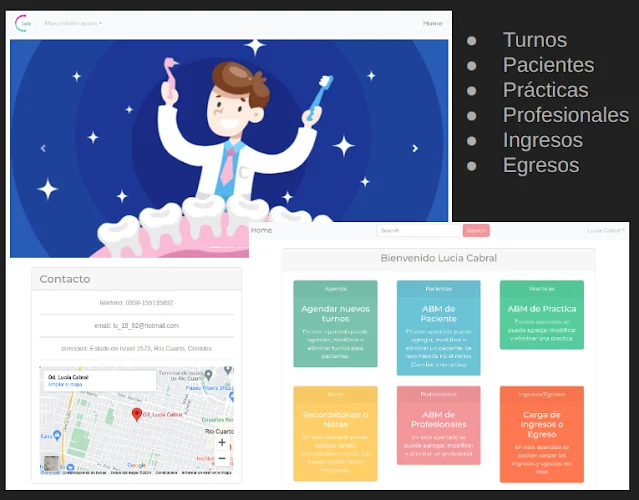Screen dimensions: 639x500
Task: Open the ABM de Paciente card
Action: click(x=438, y=328)
